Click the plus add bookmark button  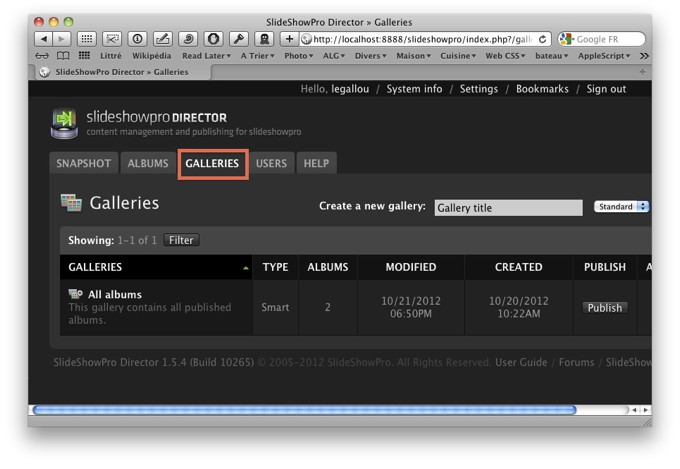pos(290,39)
